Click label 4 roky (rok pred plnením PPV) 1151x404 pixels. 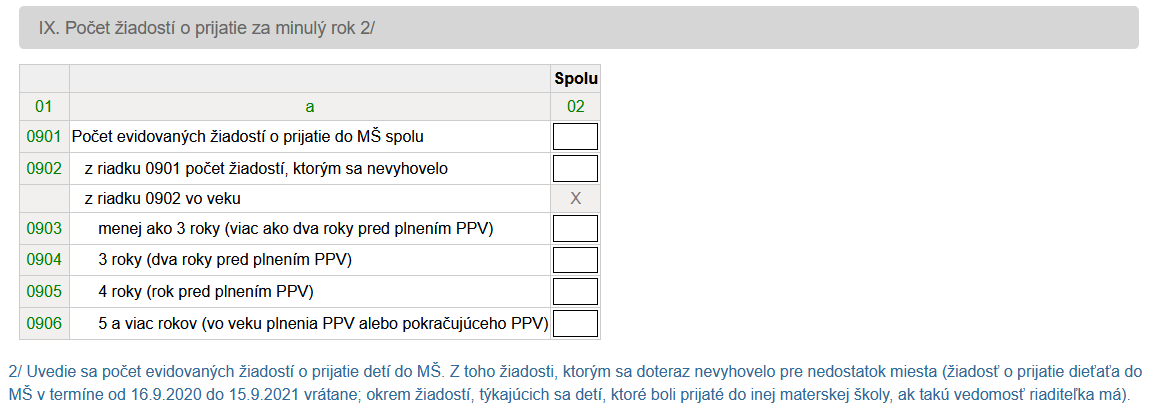(x=206, y=292)
